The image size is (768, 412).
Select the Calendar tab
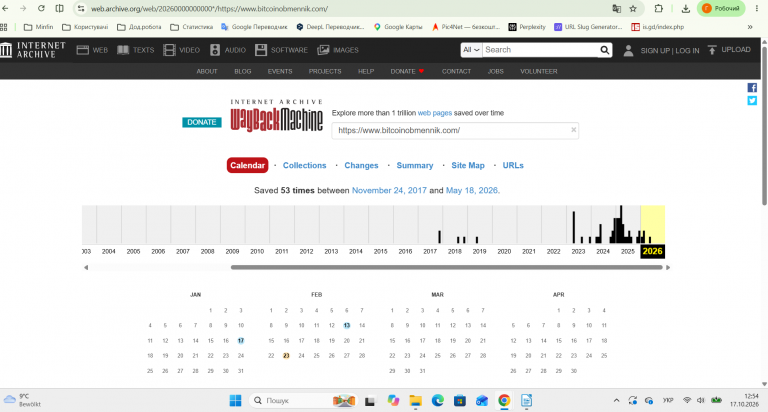coord(247,166)
